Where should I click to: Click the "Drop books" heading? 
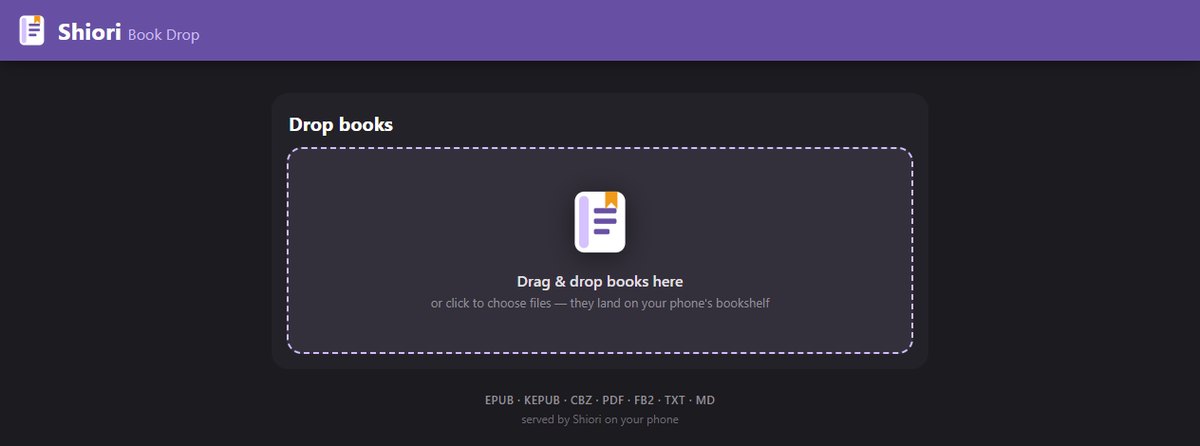341,125
